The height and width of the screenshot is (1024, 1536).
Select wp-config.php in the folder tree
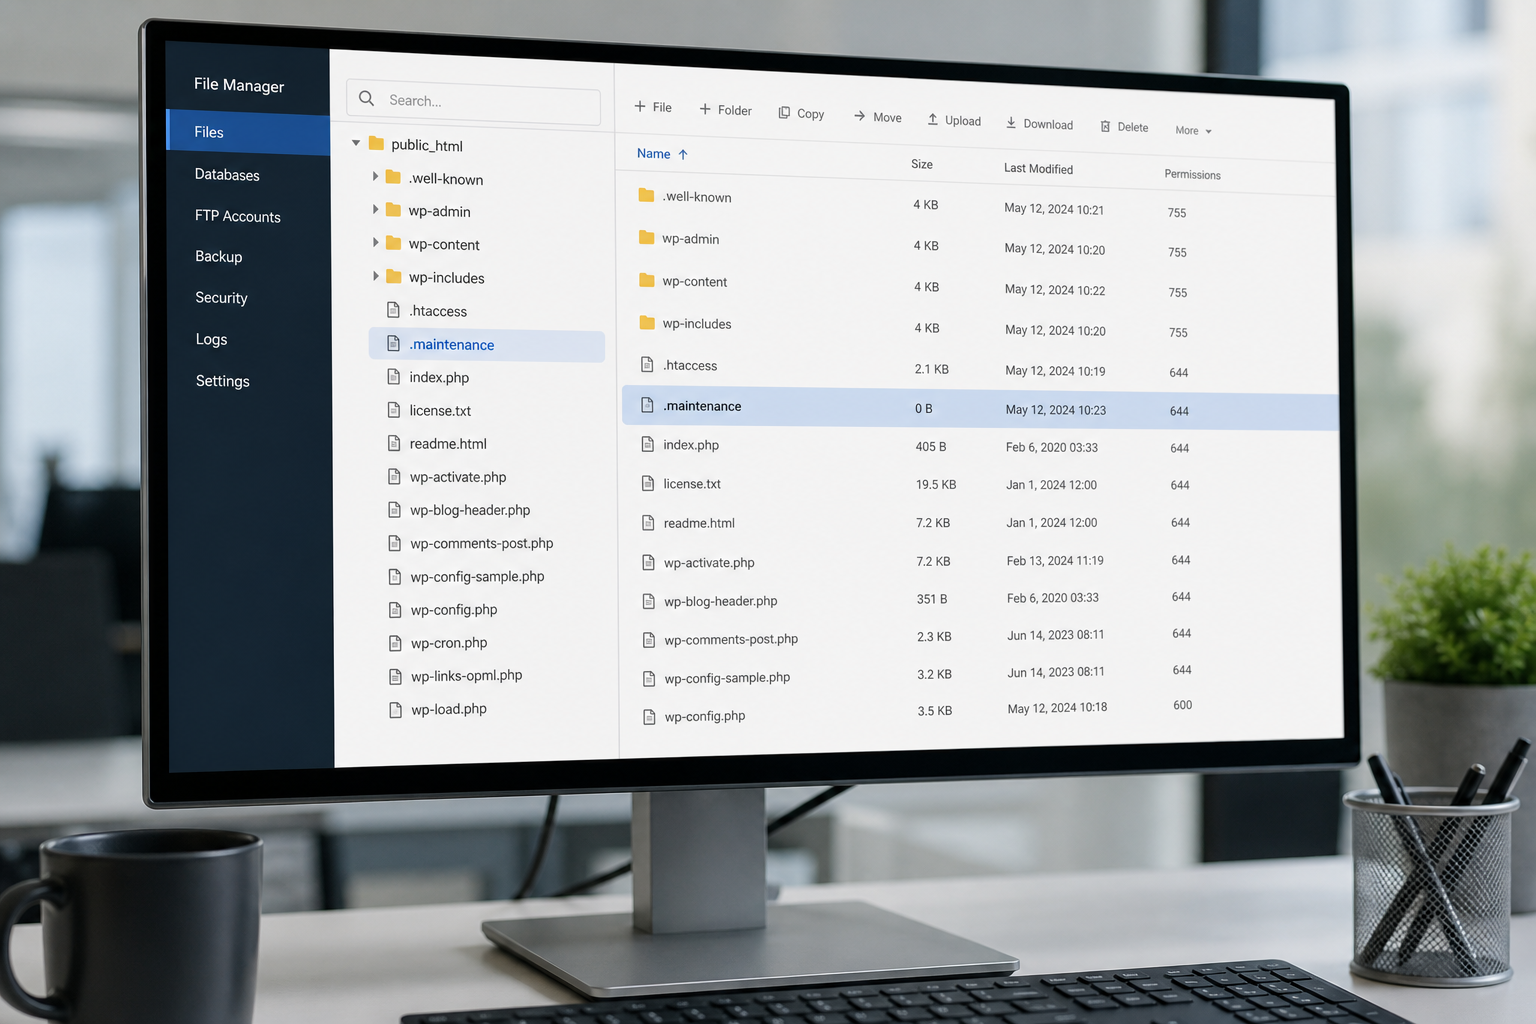(x=453, y=610)
